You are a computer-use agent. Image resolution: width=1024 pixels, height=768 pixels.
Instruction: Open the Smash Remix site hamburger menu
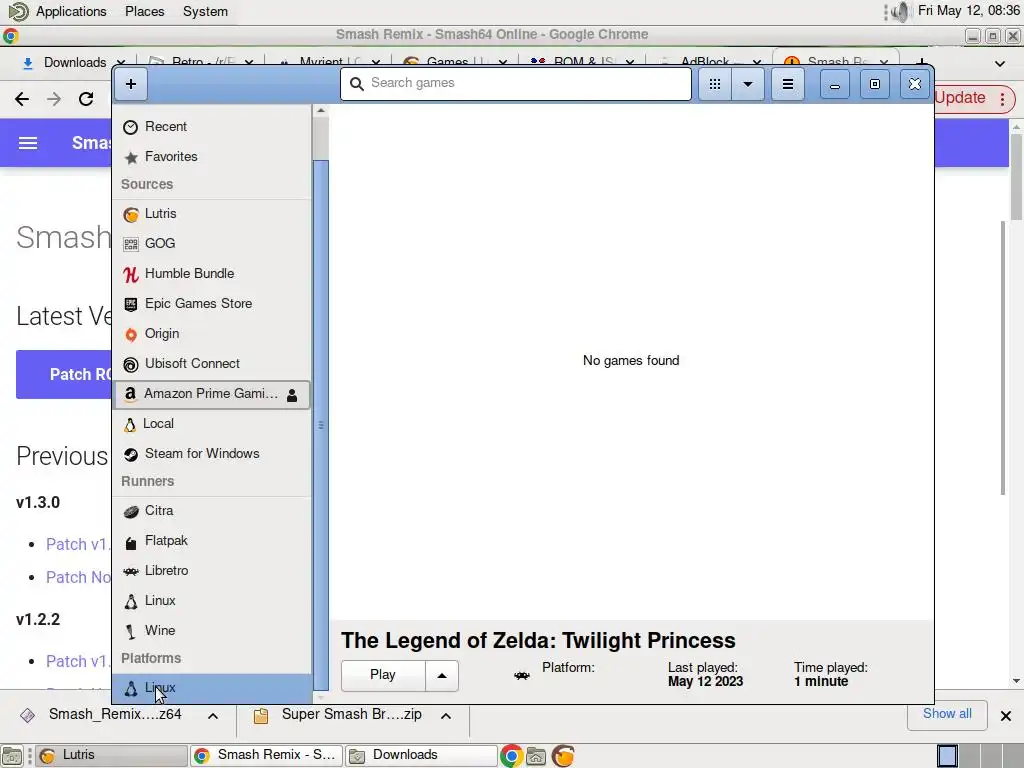tap(27, 143)
